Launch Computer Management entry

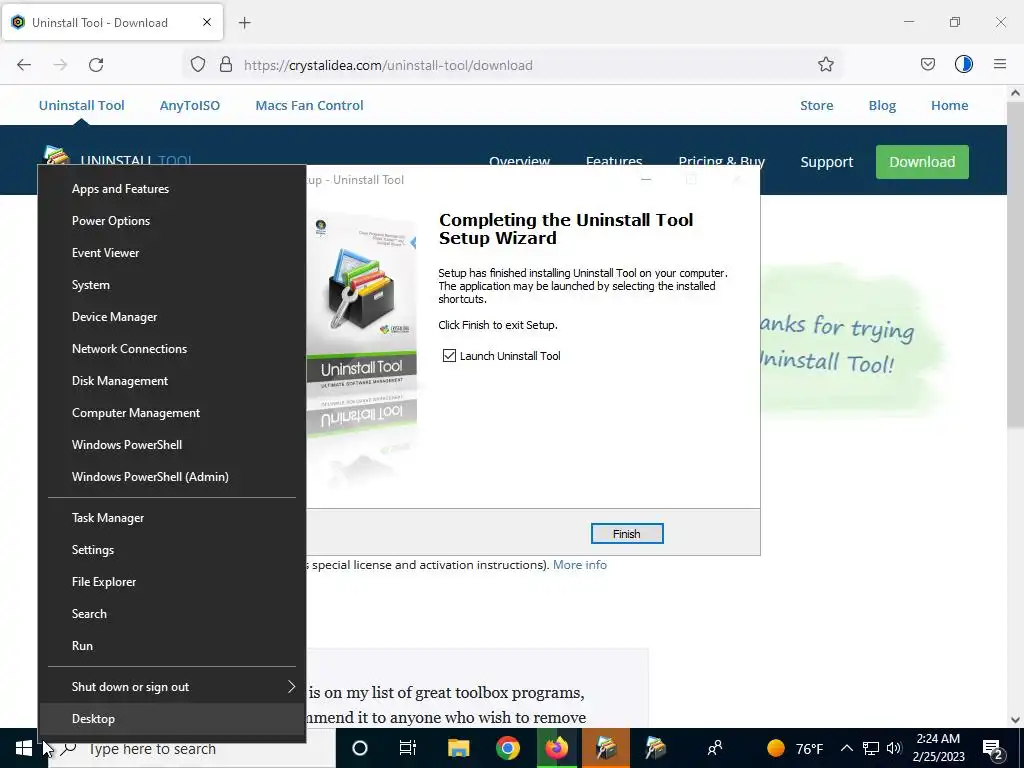point(172,413)
